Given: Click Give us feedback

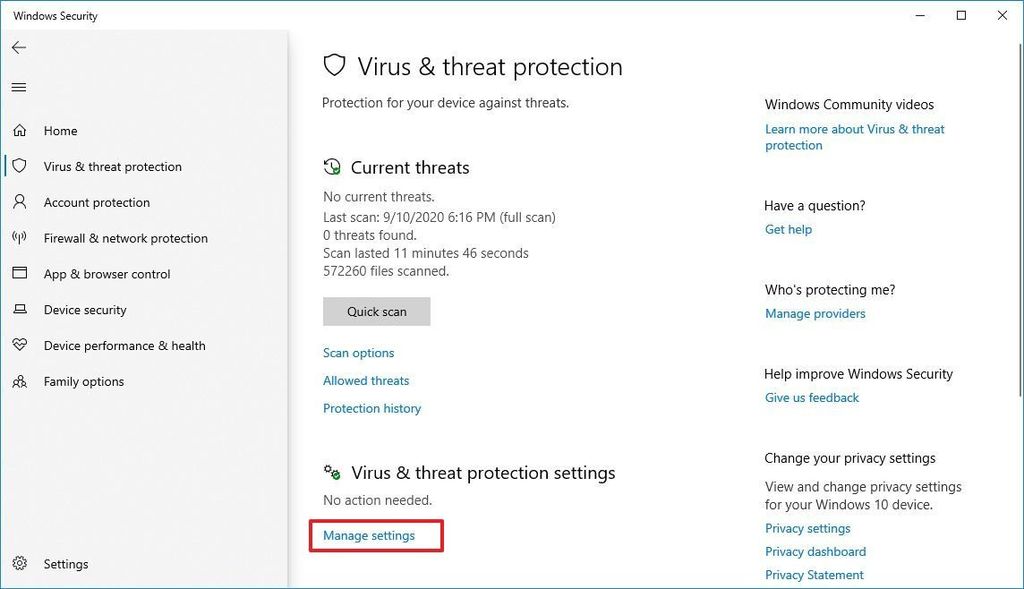Looking at the screenshot, I should point(811,397).
